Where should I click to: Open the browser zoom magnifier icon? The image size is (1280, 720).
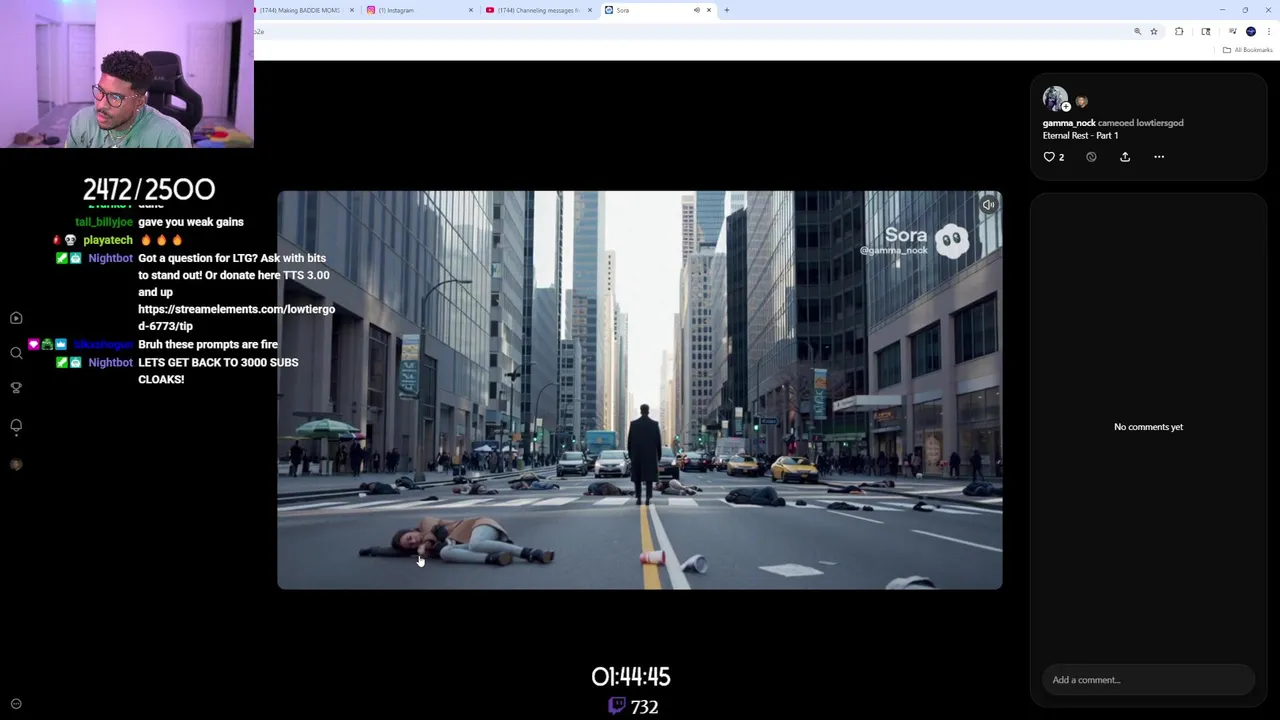[x=1137, y=32]
